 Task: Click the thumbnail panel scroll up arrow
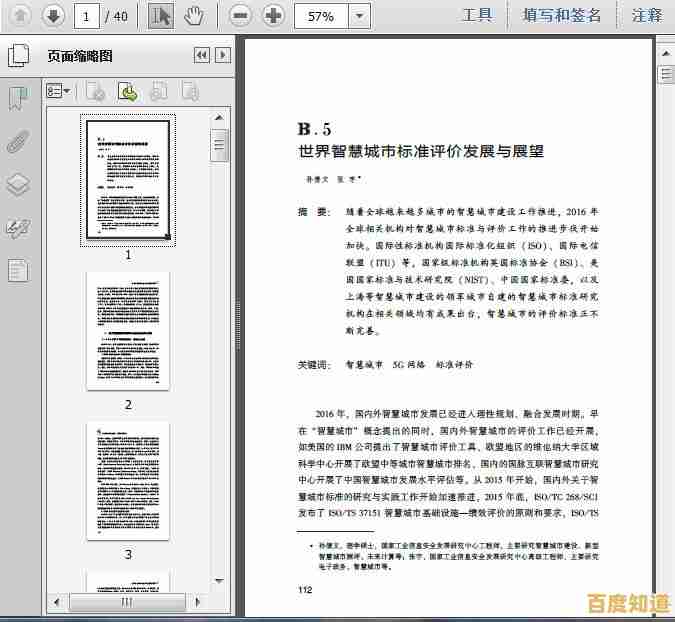(220, 118)
